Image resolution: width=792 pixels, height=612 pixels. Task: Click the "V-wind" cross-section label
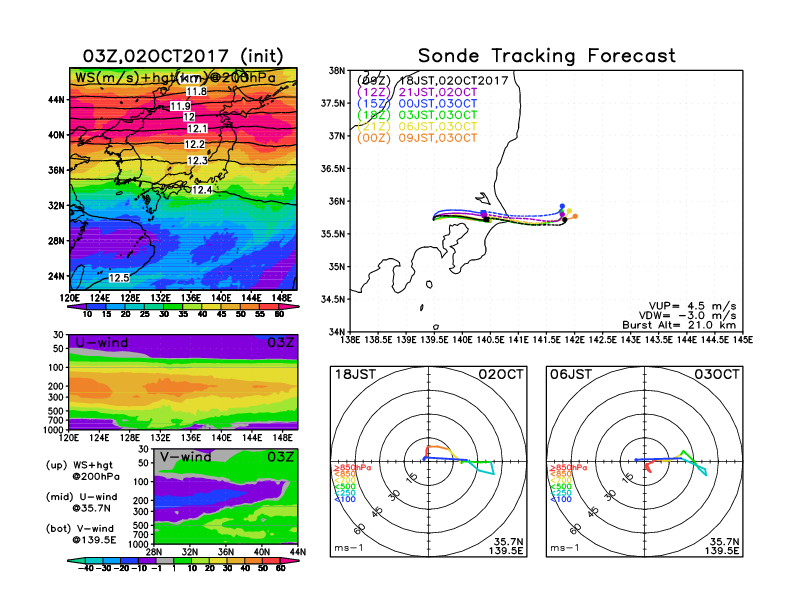186,457
